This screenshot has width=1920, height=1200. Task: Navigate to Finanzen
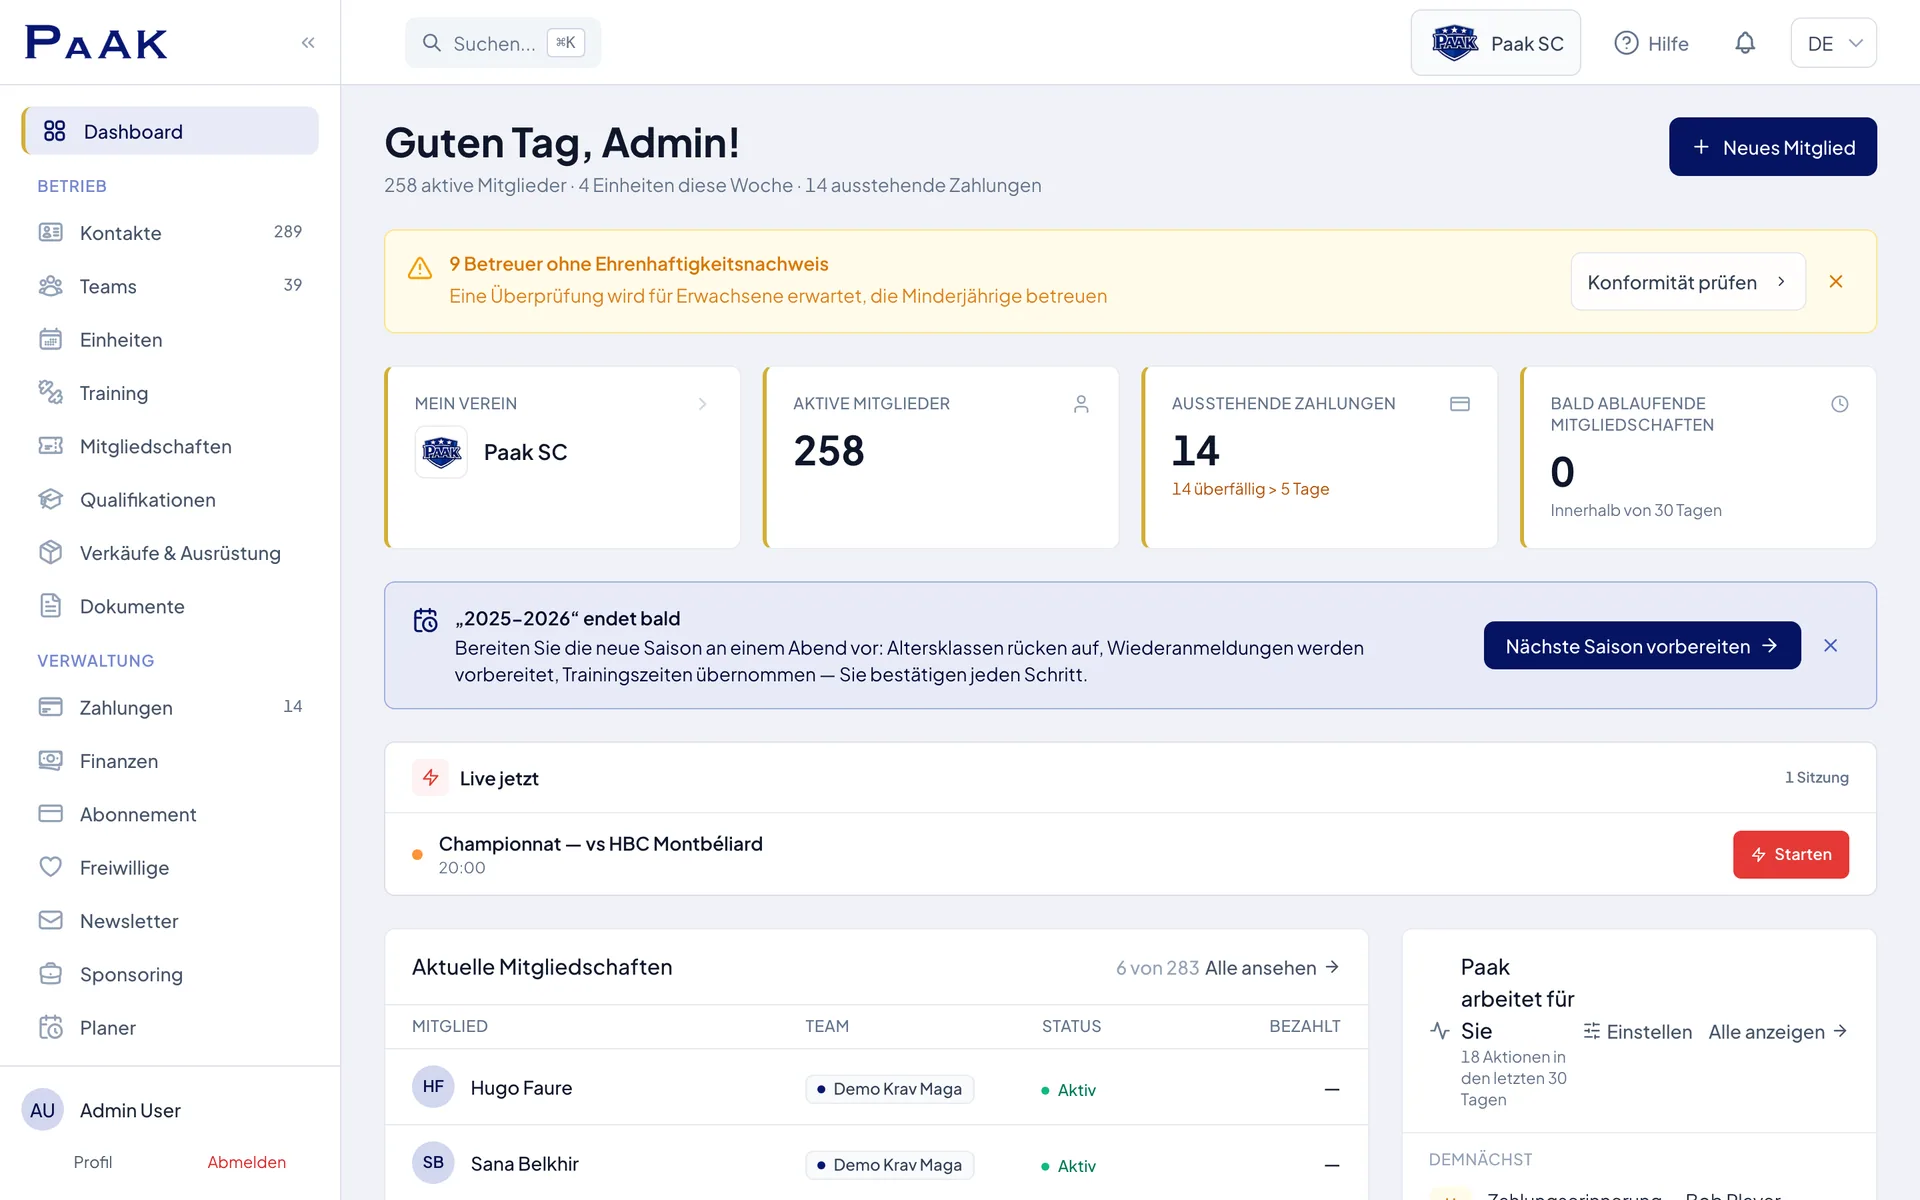[170, 760]
